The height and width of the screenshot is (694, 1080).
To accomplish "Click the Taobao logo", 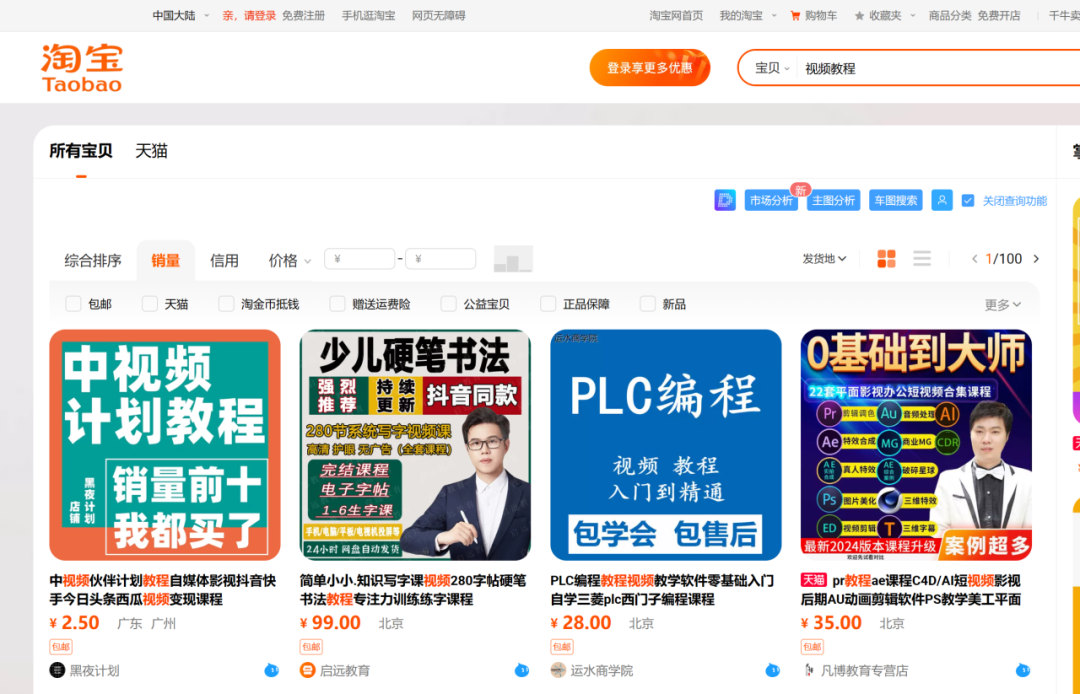I will click(x=82, y=67).
